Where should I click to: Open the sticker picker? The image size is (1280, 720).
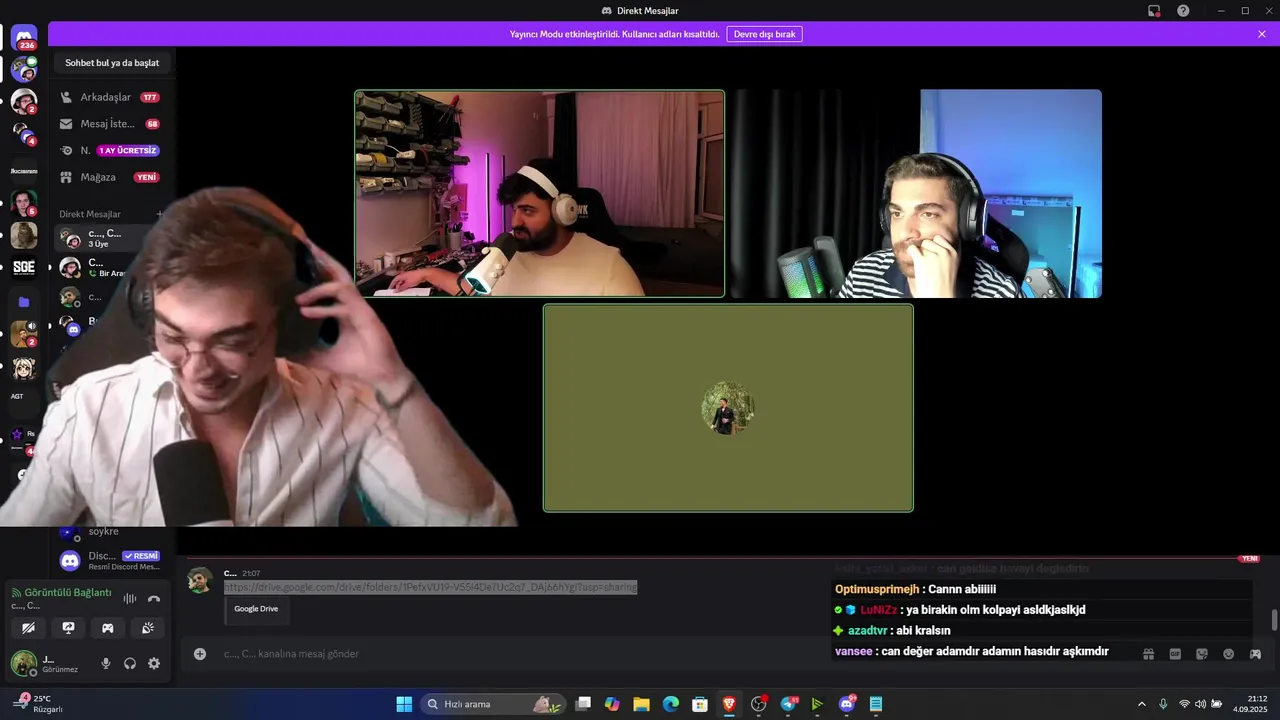[x=1202, y=654]
